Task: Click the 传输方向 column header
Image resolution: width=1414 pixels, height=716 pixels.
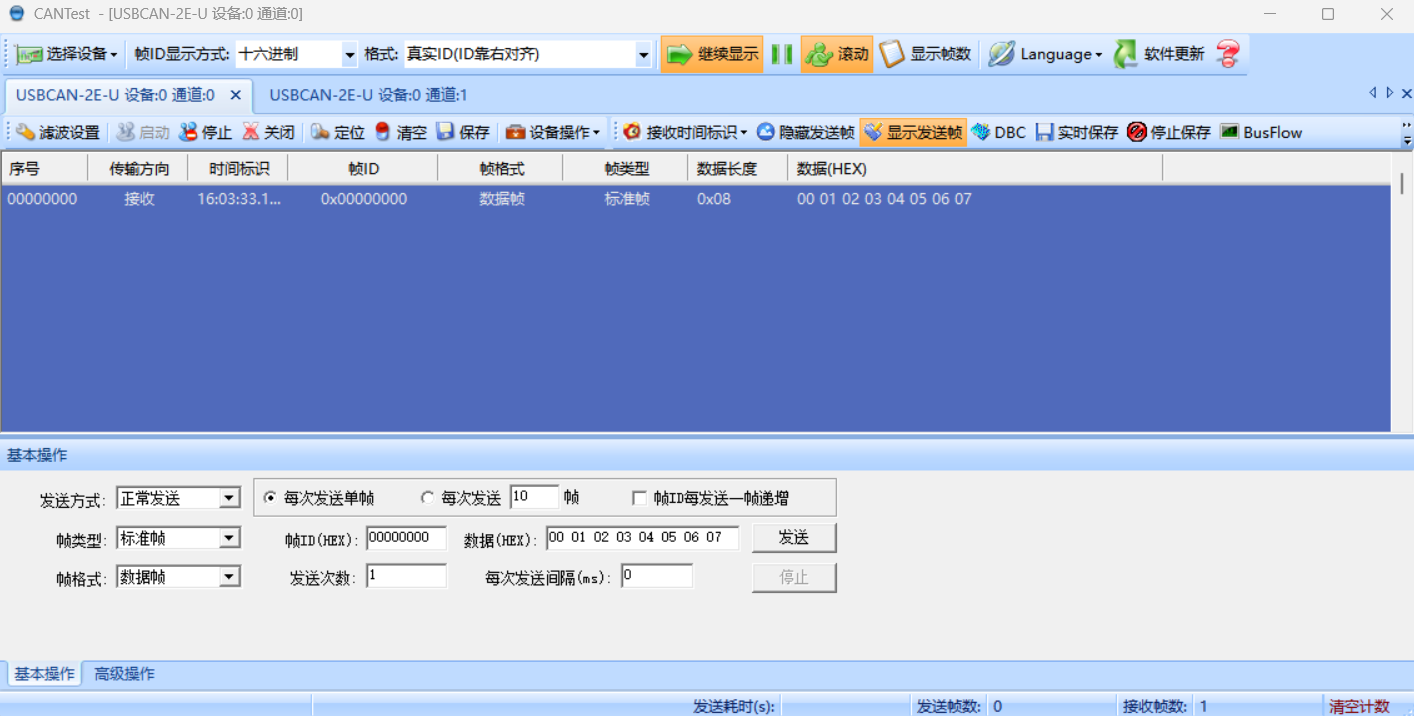Action: tap(138, 168)
